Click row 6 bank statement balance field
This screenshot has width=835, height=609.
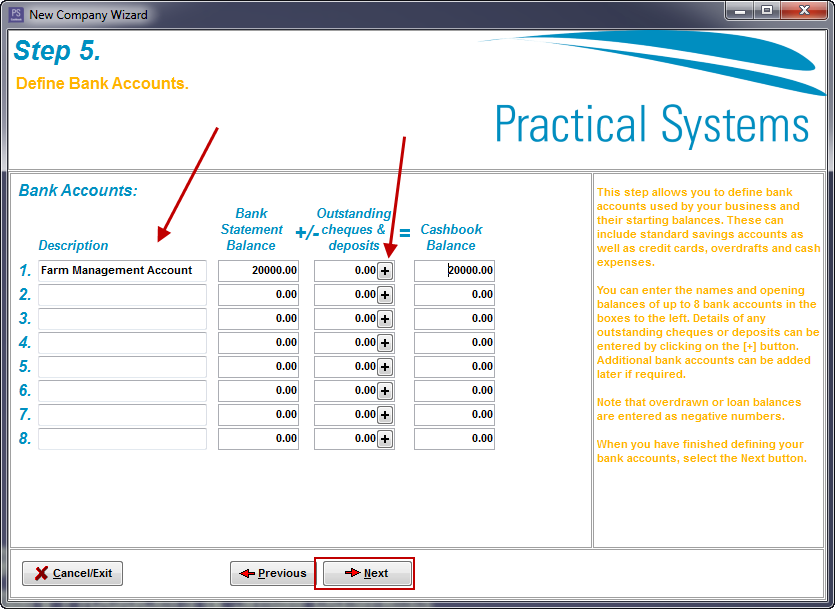coord(258,391)
